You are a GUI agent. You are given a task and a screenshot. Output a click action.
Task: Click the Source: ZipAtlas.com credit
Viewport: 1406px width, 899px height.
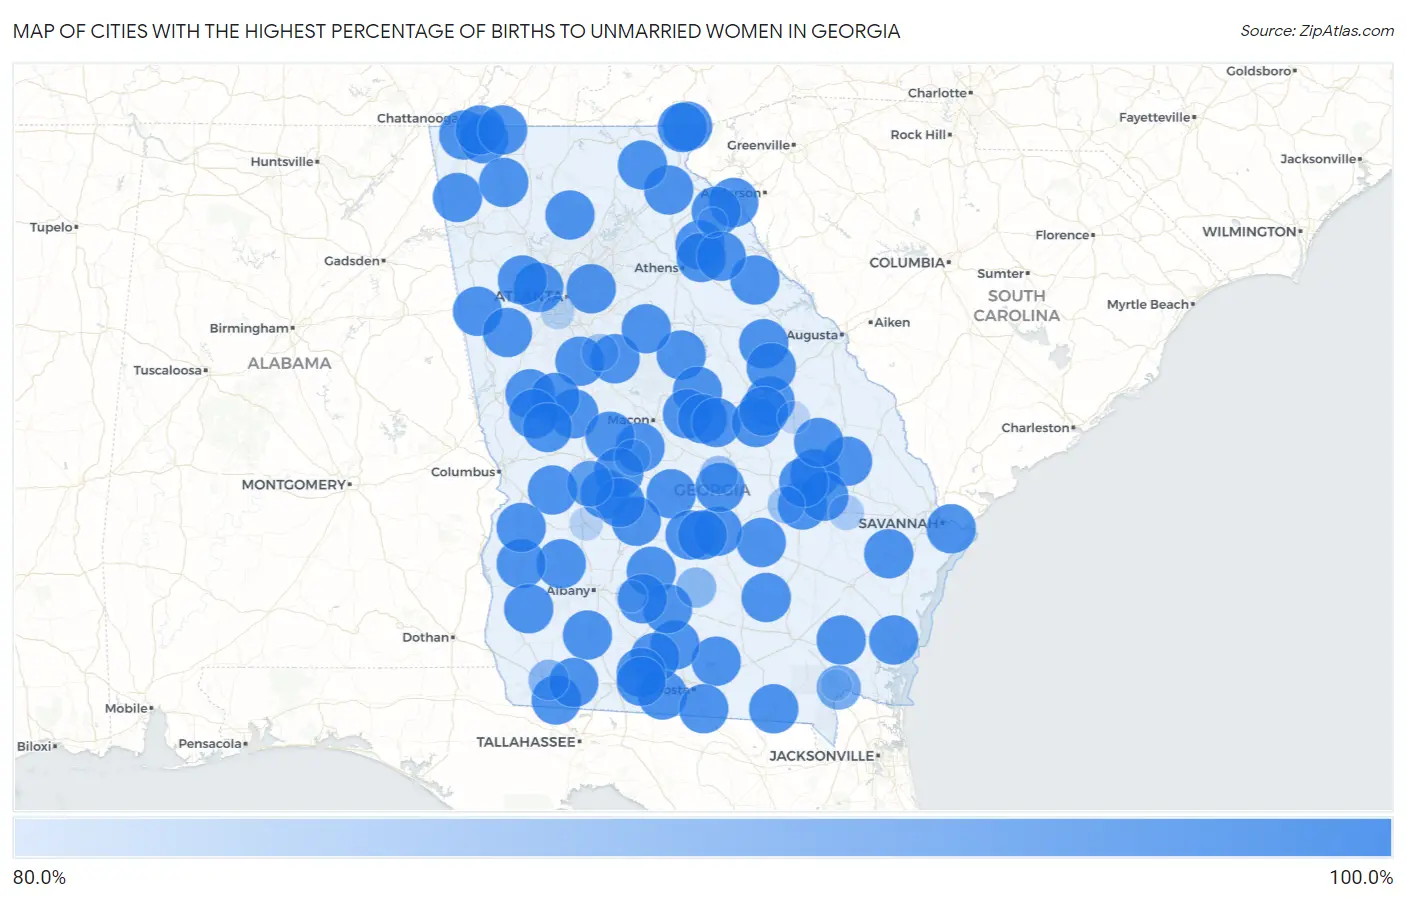click(x=1317, y=31)
